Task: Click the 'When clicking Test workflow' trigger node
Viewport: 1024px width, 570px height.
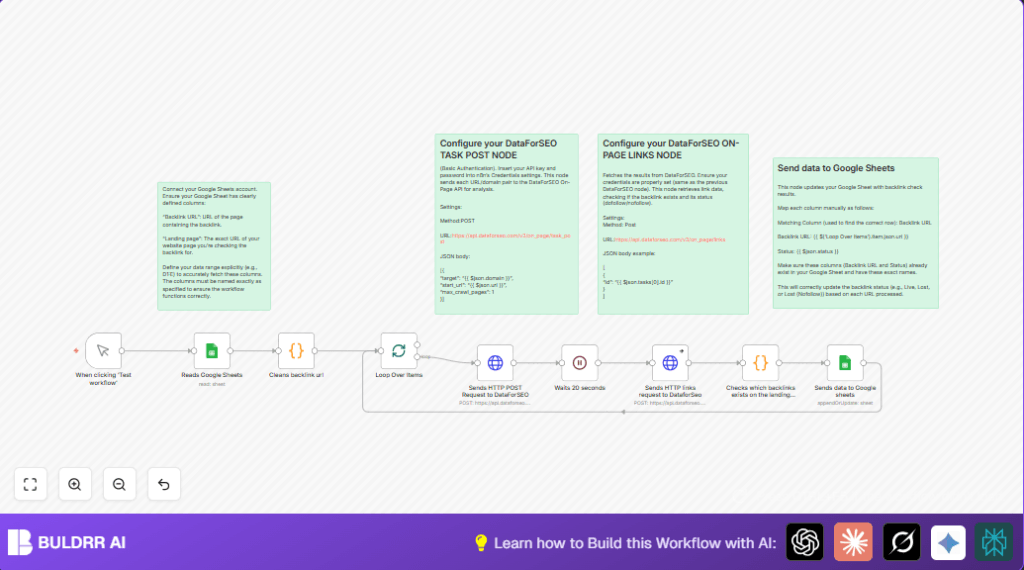Action: coord(103,351)
